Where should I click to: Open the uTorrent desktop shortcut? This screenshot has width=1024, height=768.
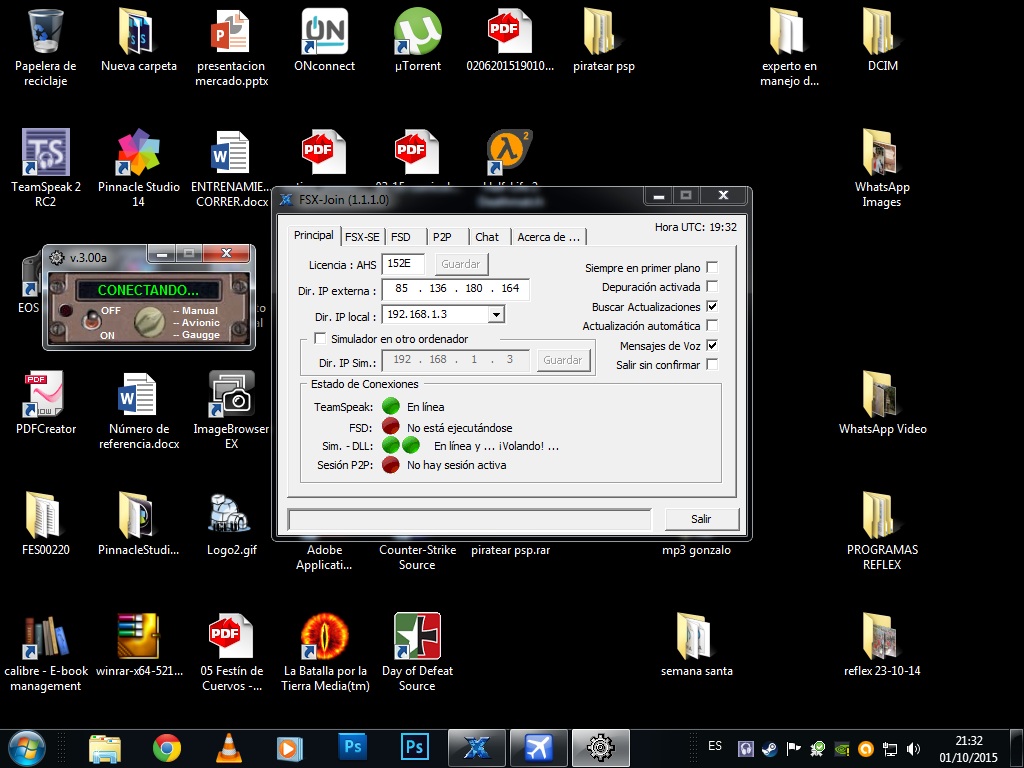tap(417, 34)
